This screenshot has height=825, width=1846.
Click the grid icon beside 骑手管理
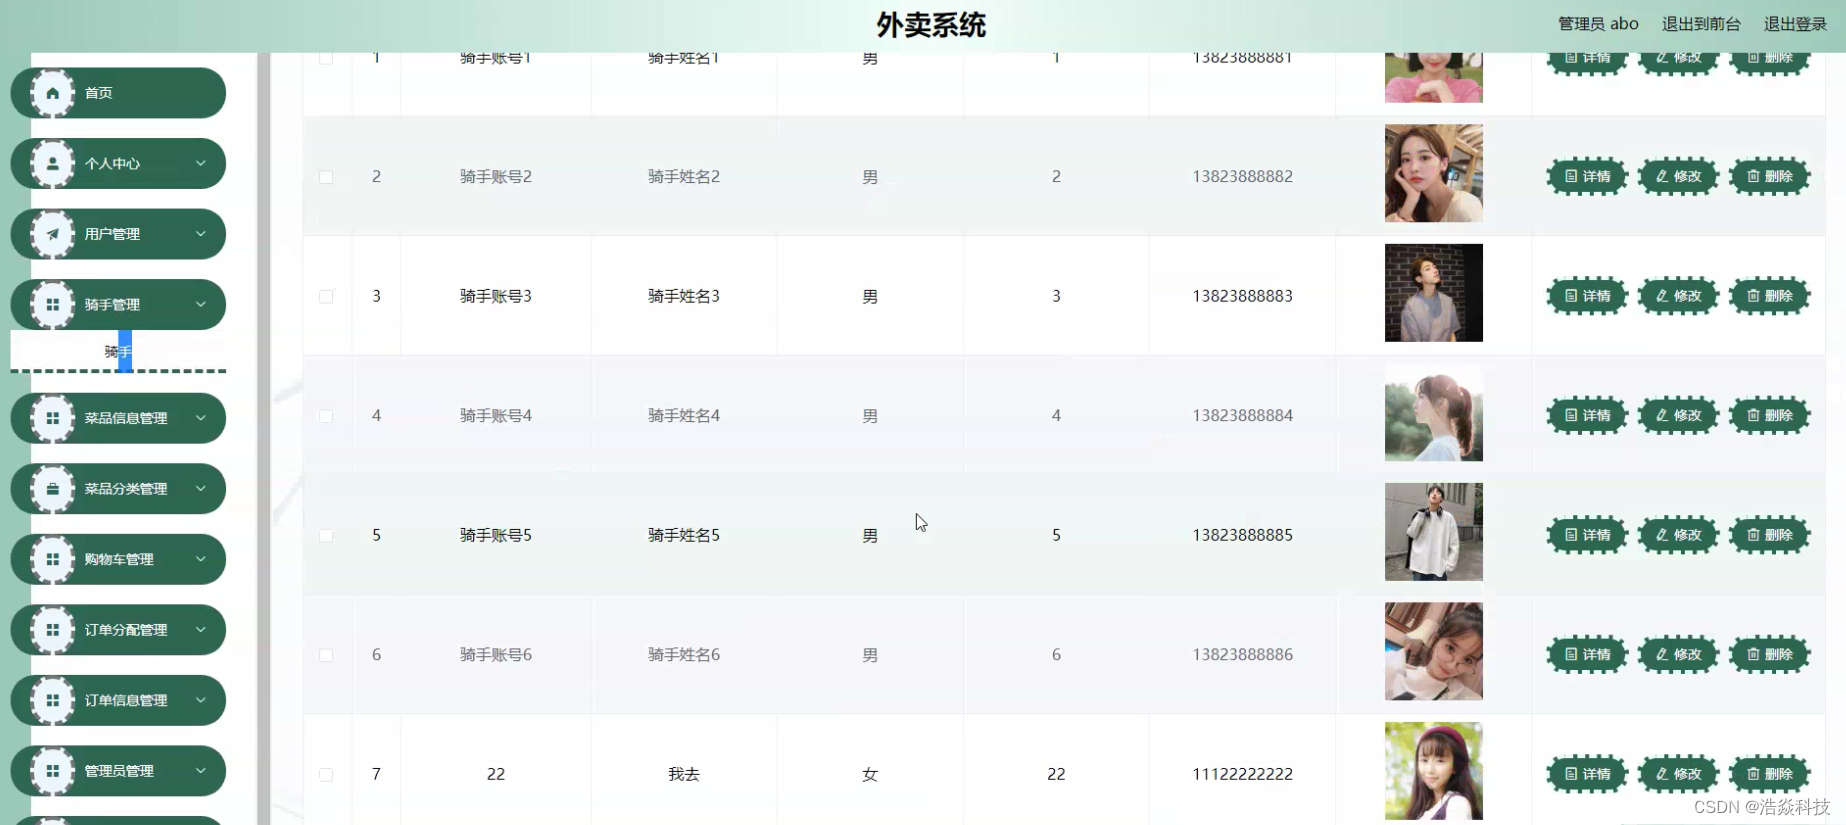(53, 304)
